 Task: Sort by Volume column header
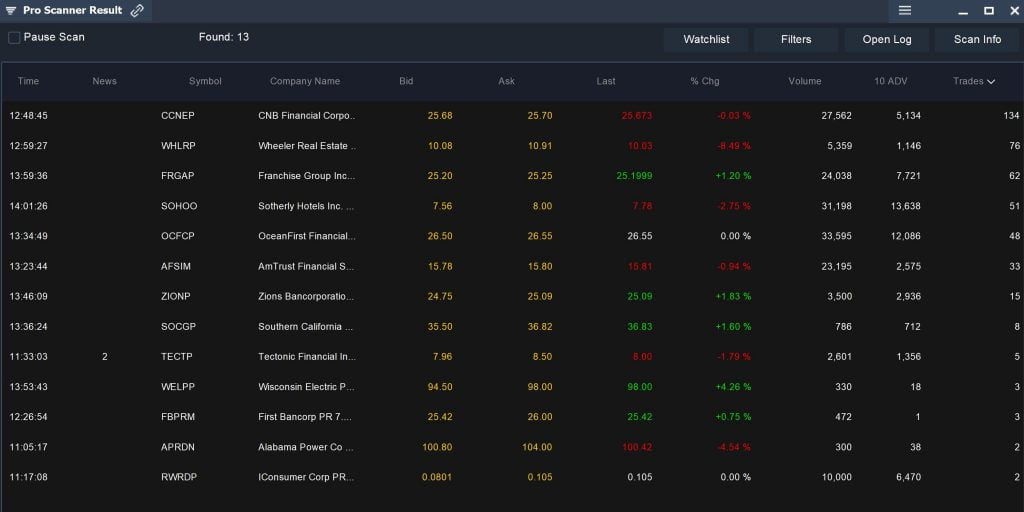(805, 82)
